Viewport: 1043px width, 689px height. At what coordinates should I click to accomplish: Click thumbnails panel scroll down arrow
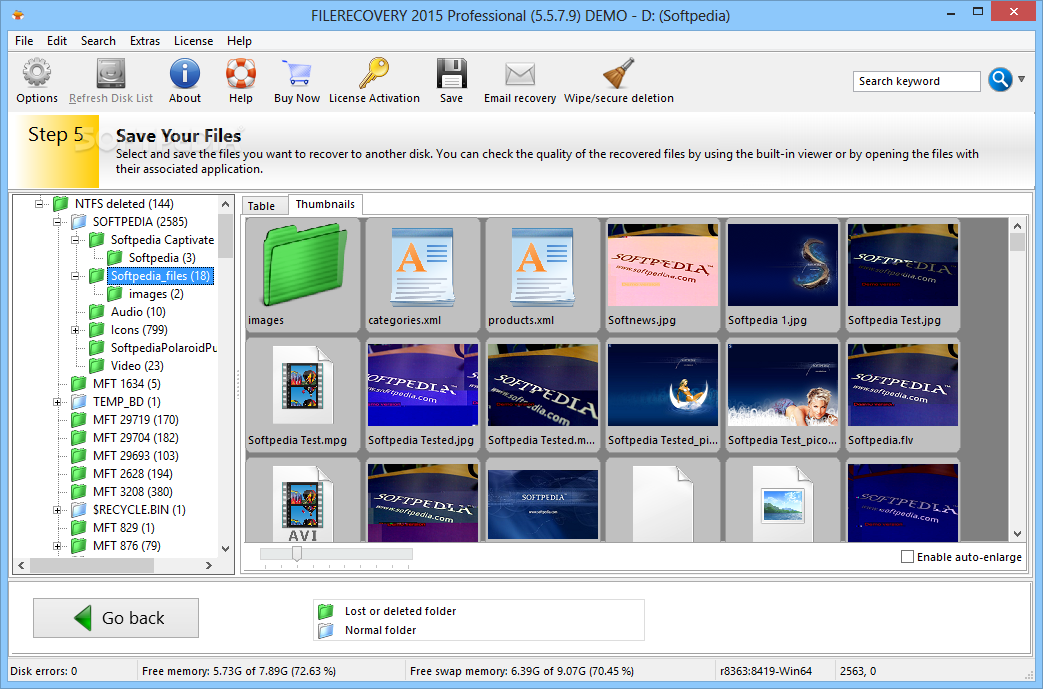(x=1017, y=533)
